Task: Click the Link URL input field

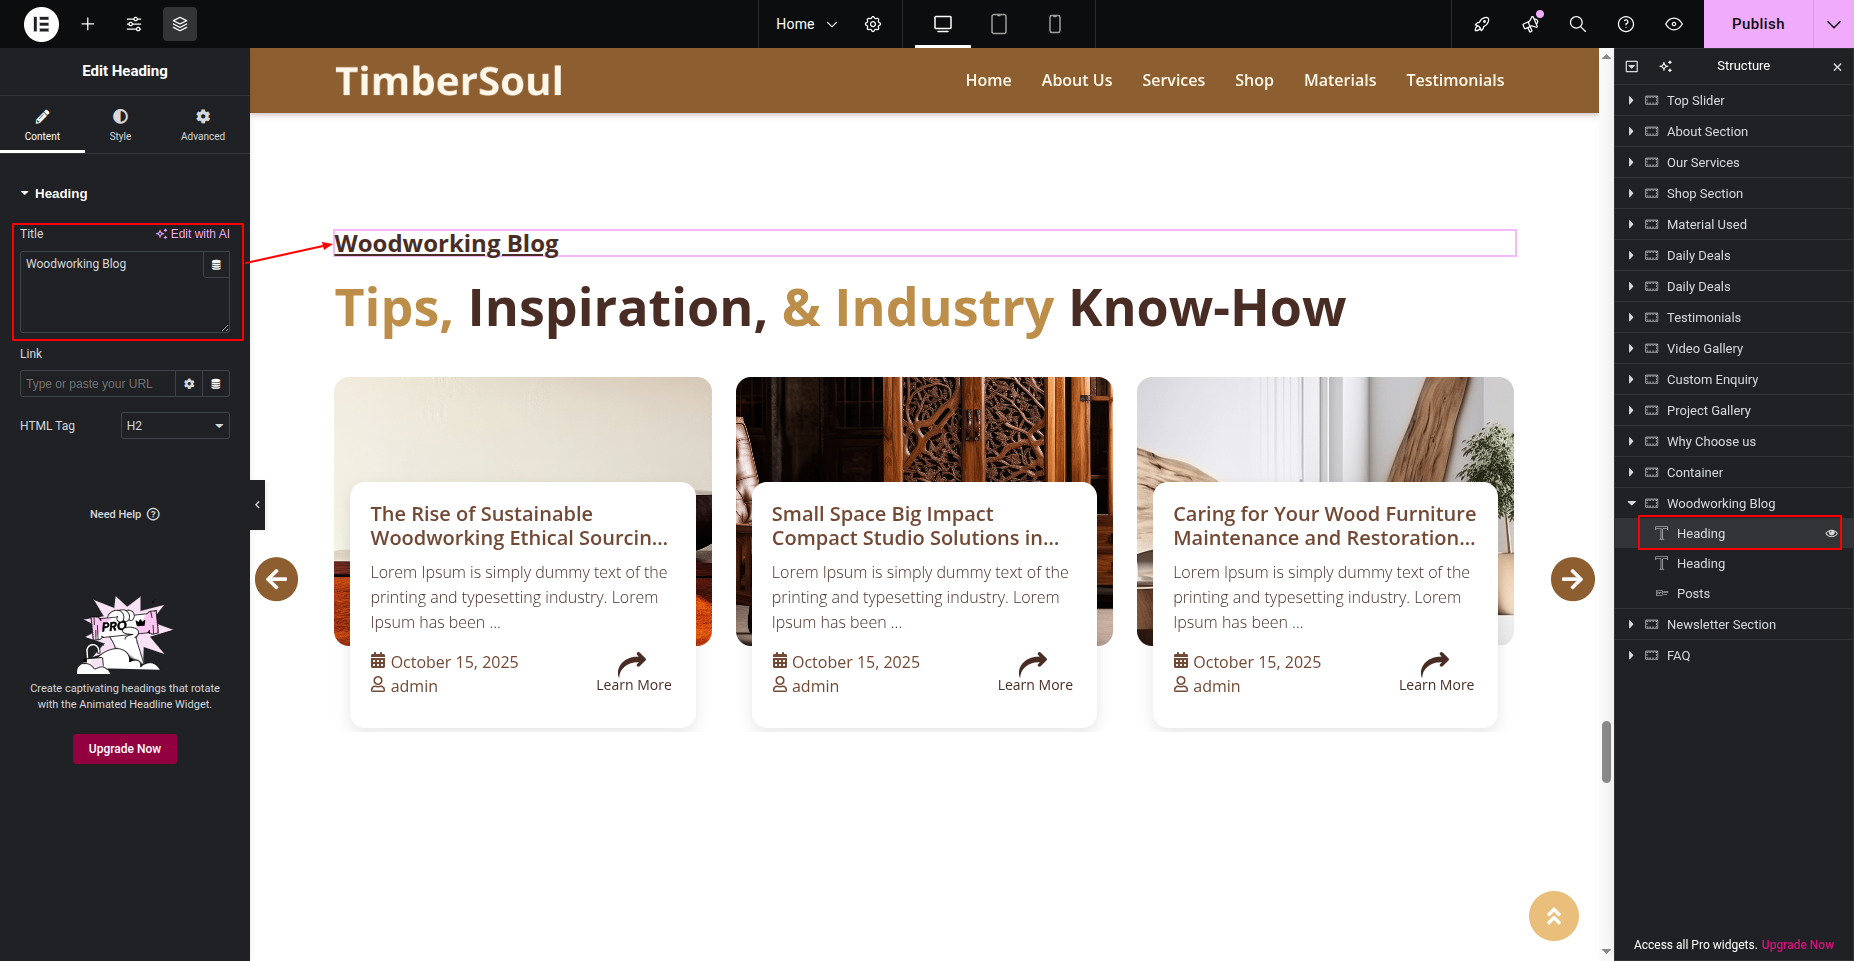Action: click(97, 384)
